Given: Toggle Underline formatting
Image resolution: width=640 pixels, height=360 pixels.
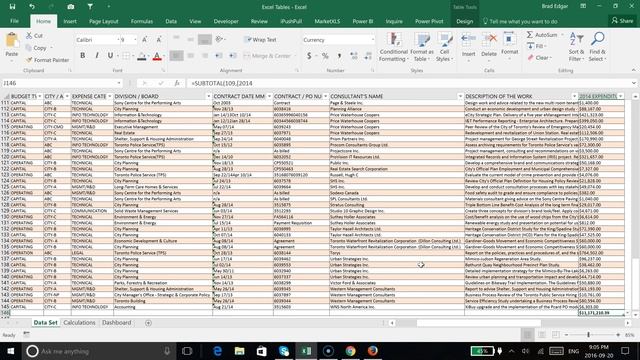Looking at the screenshot, I should pos(110,56).
